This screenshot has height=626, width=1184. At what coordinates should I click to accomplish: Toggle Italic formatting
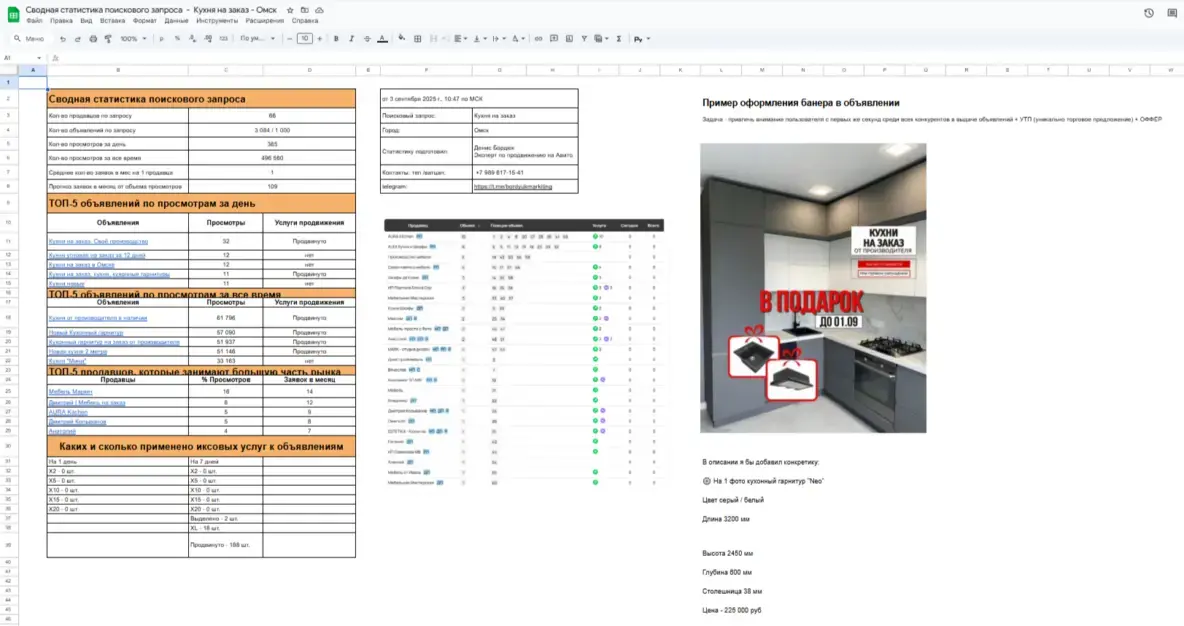(351, 39)
